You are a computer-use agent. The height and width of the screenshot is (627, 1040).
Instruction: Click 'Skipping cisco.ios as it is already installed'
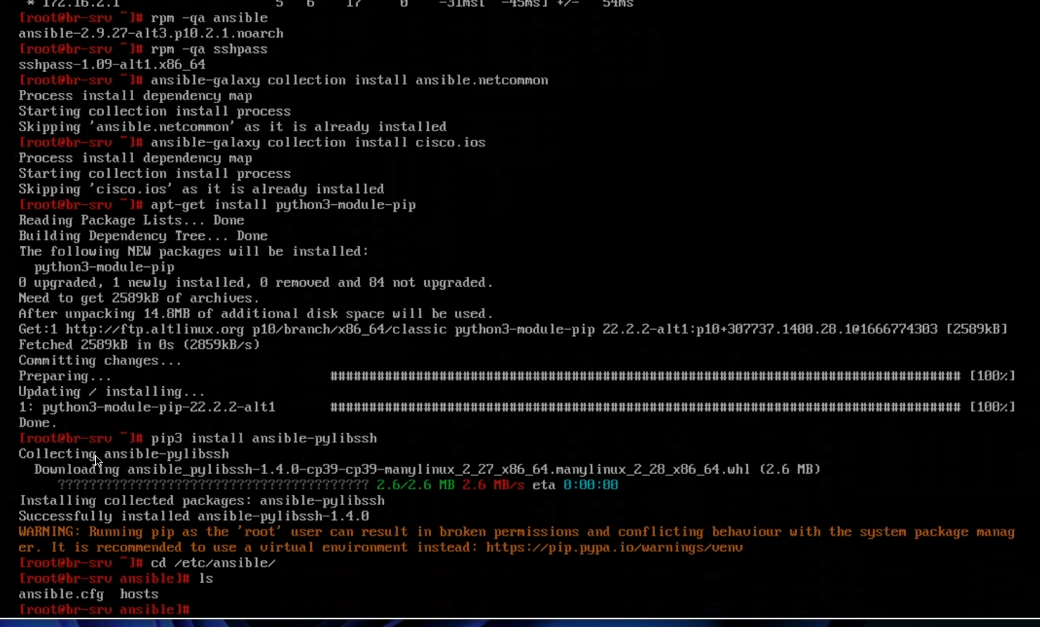tap(201, 189)
